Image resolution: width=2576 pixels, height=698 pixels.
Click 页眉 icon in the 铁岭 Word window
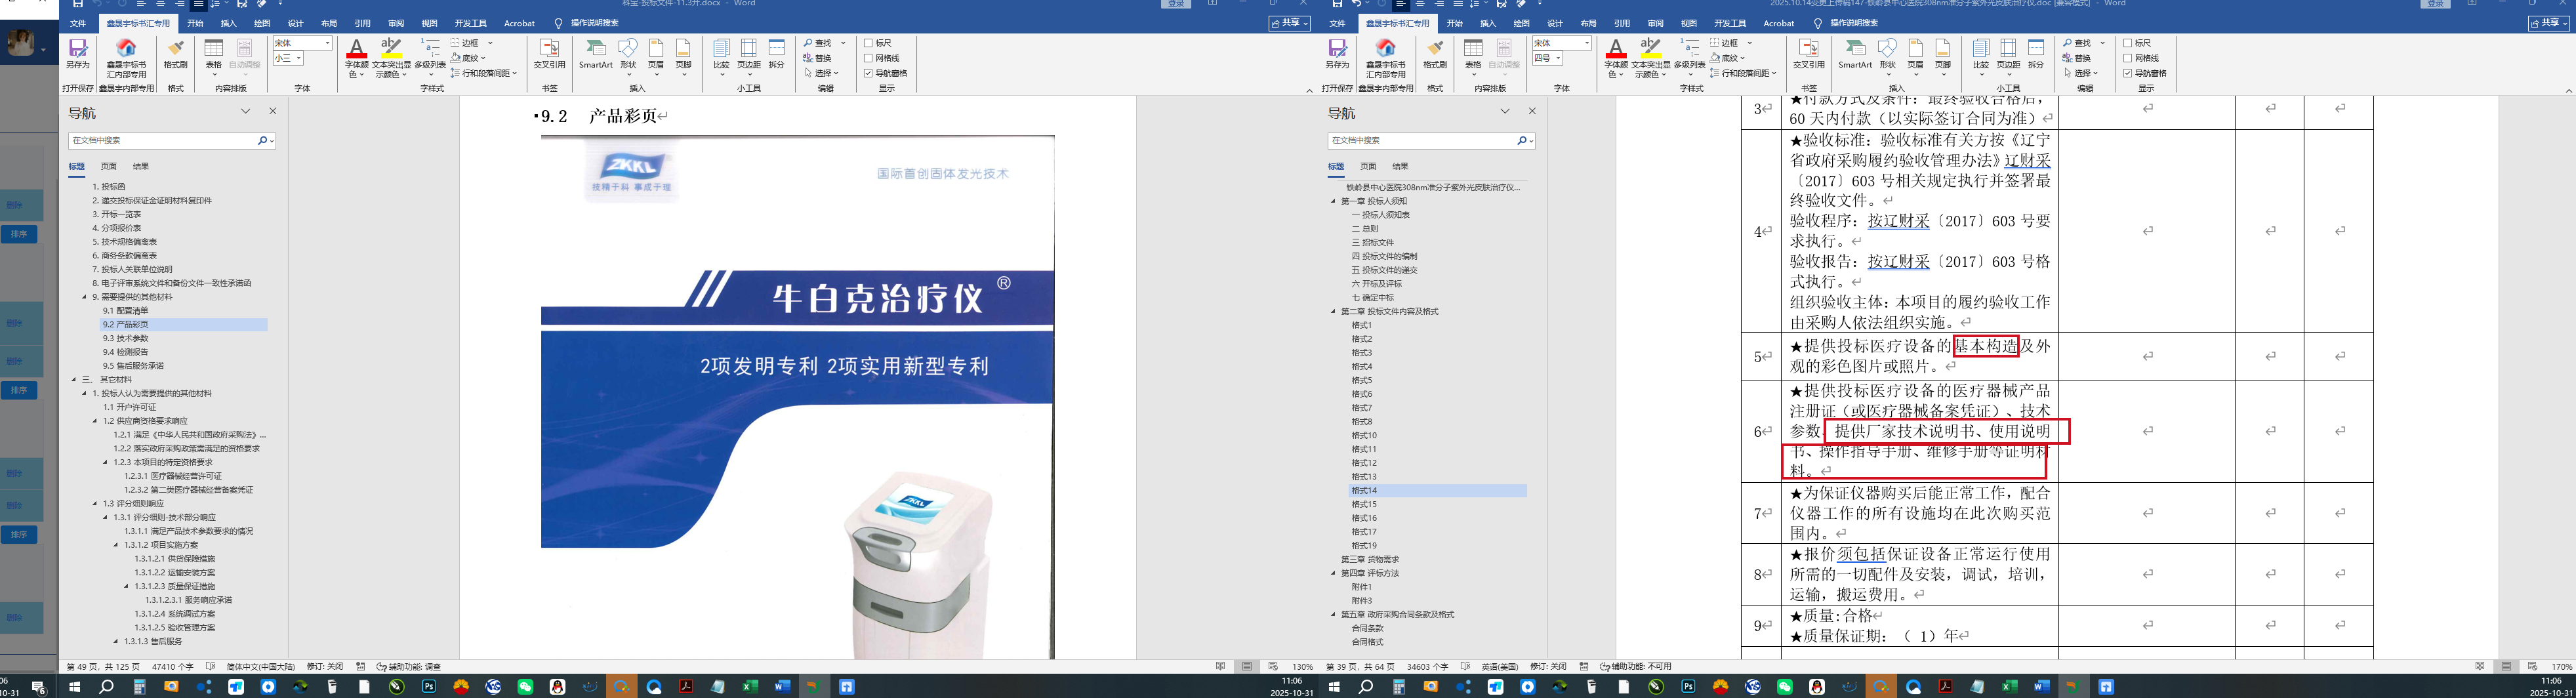pos(1915,56)
